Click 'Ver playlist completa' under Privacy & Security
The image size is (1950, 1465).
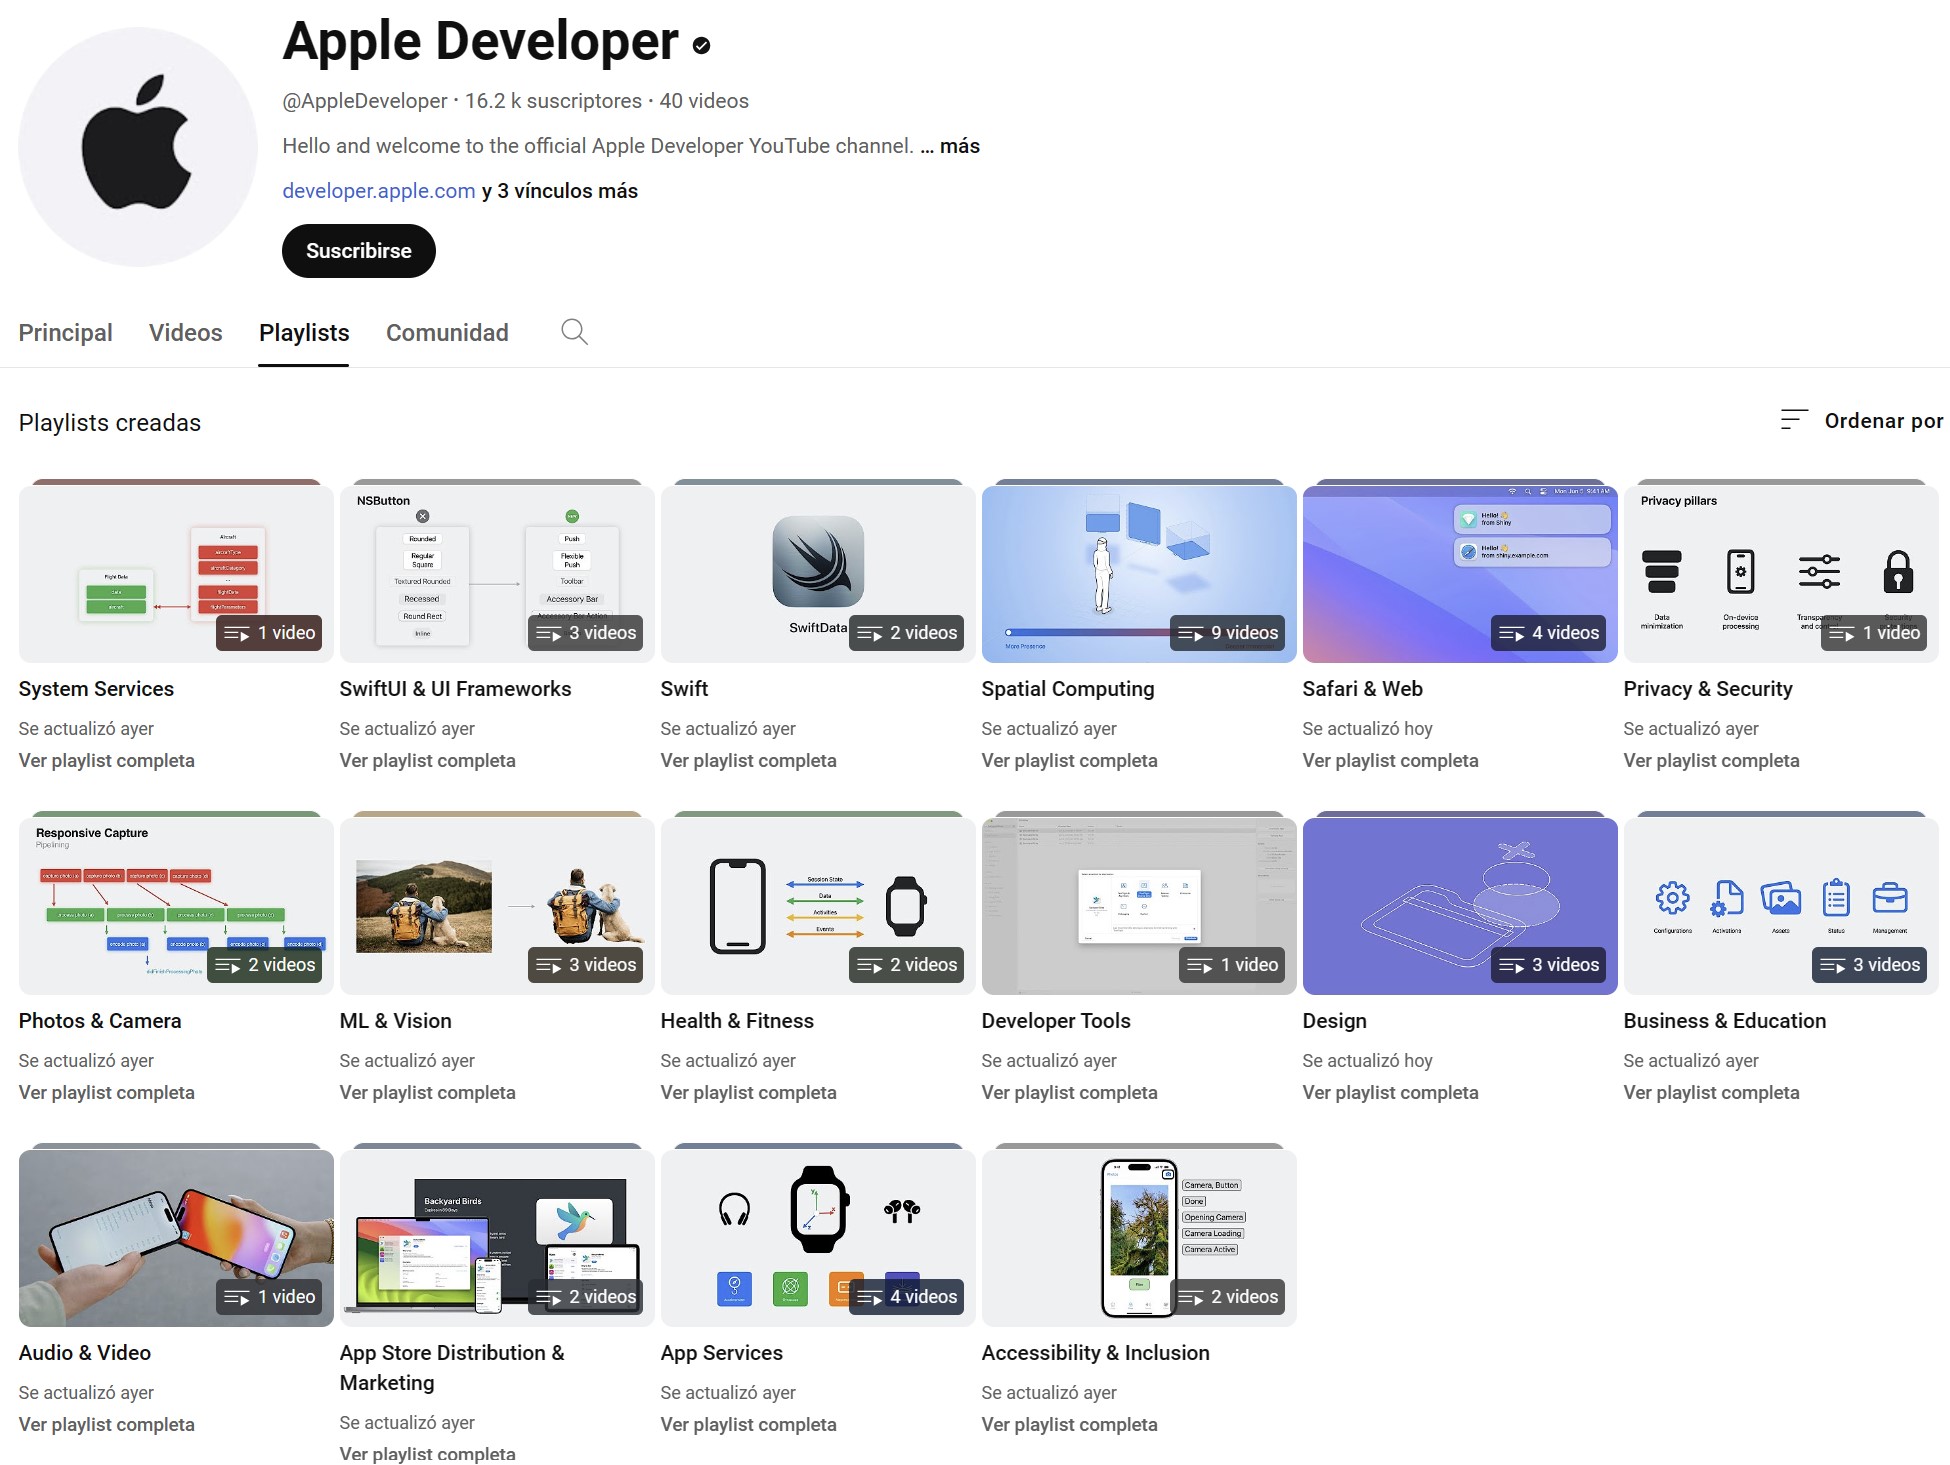1711,761
